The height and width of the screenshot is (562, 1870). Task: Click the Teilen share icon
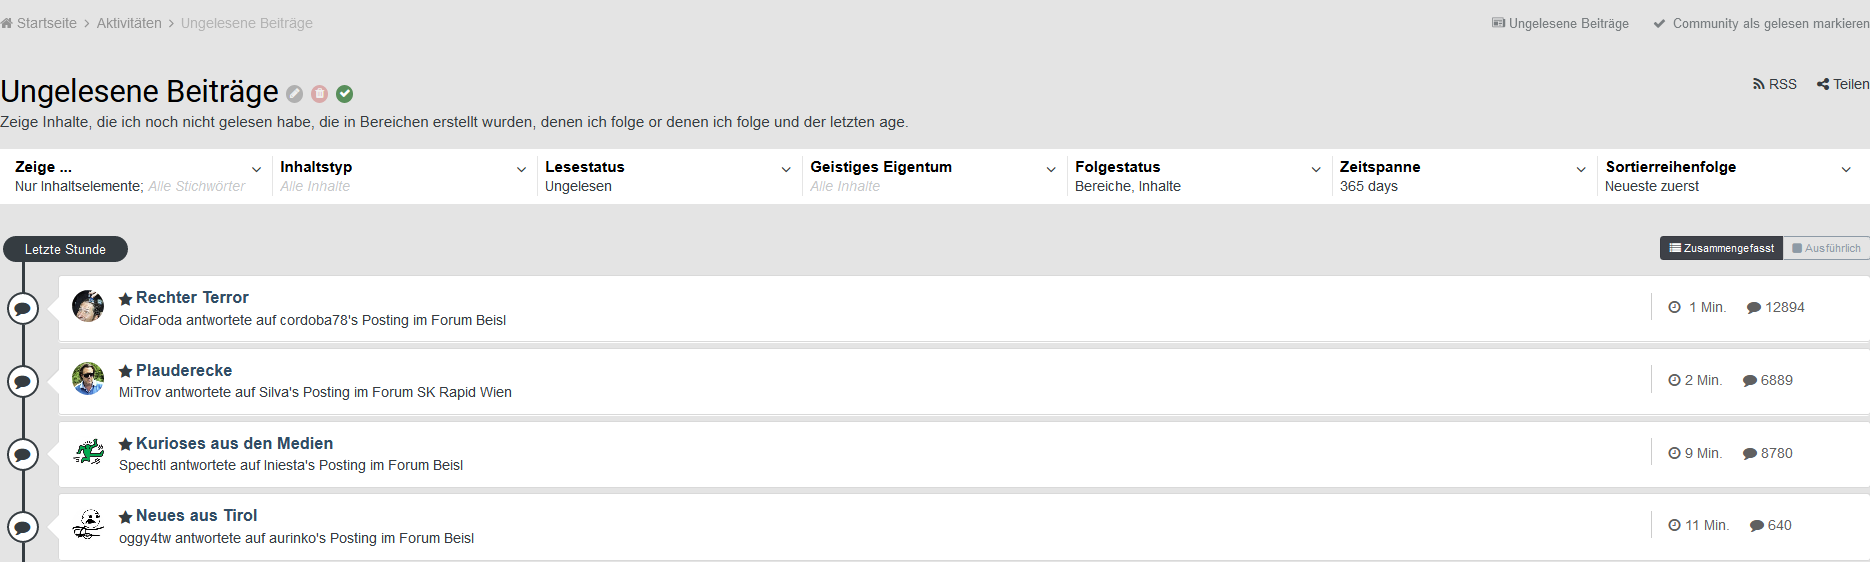tap(1842, 84)
